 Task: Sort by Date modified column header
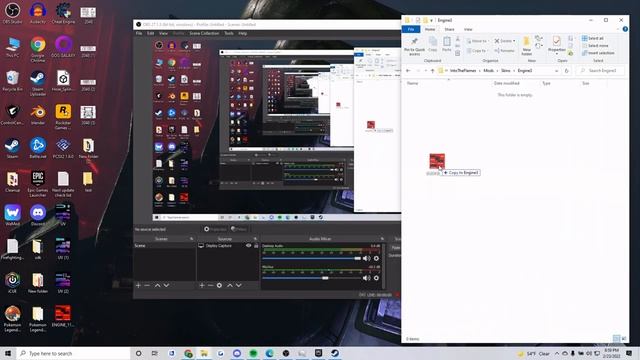coord(507,83)
